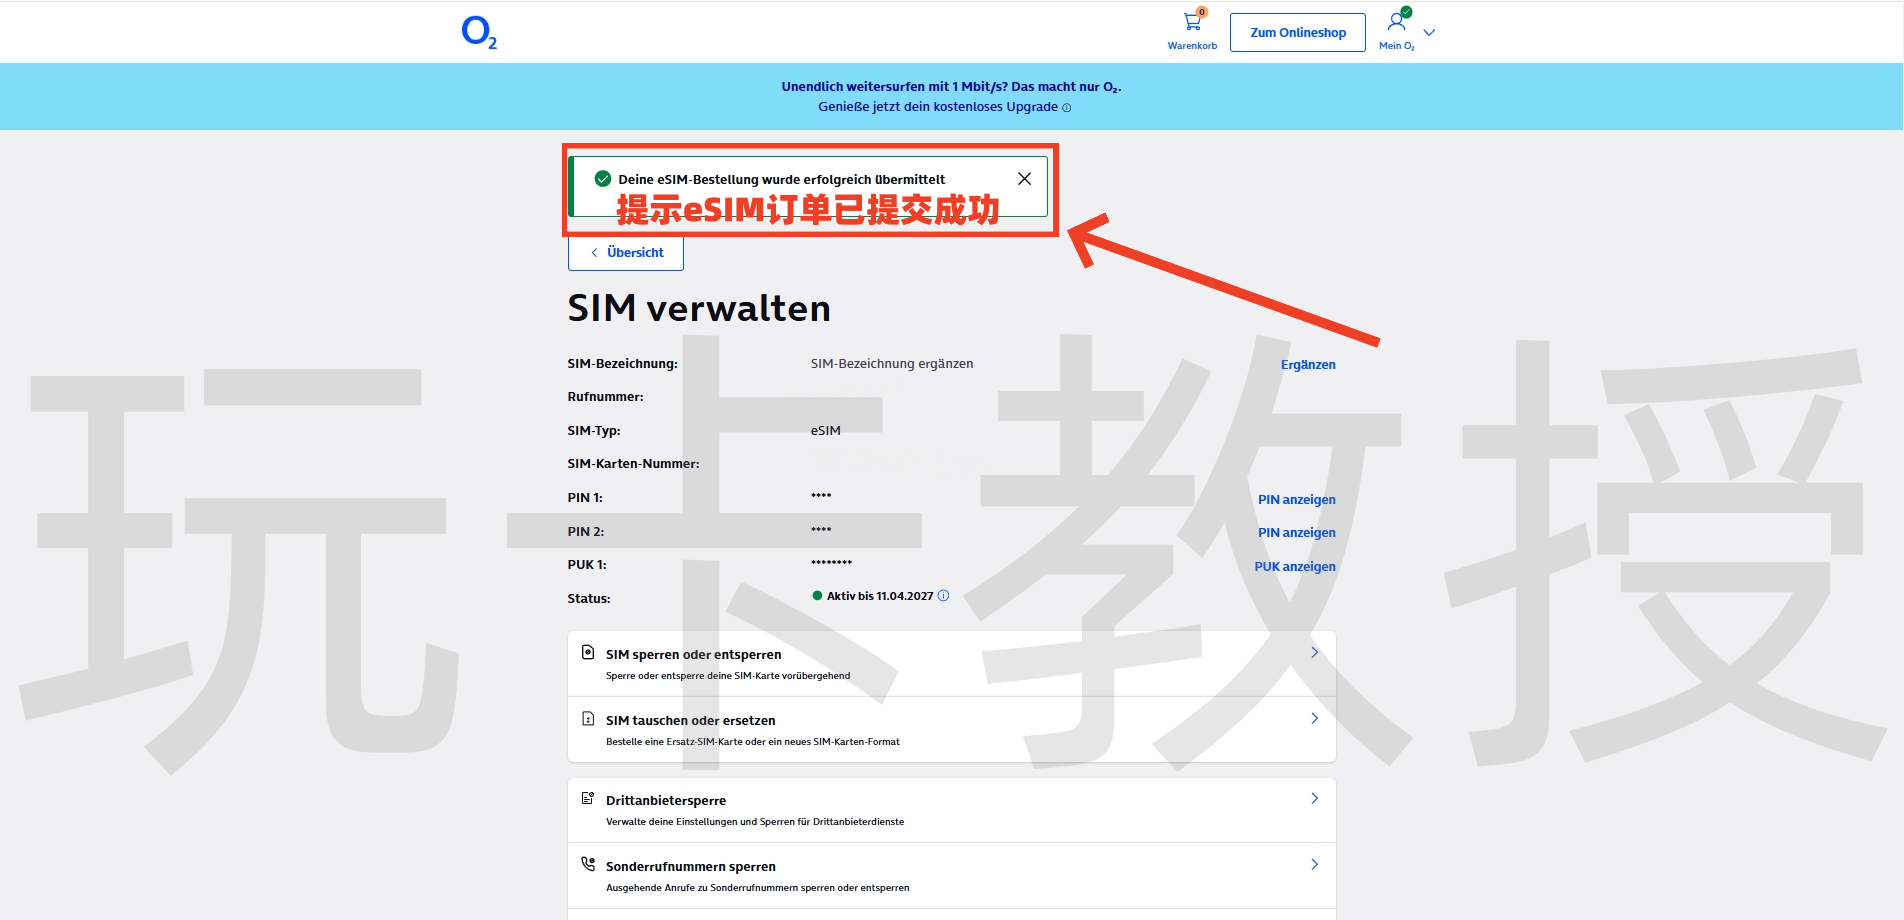Open SIM sperren oder entsperren row

952,664
